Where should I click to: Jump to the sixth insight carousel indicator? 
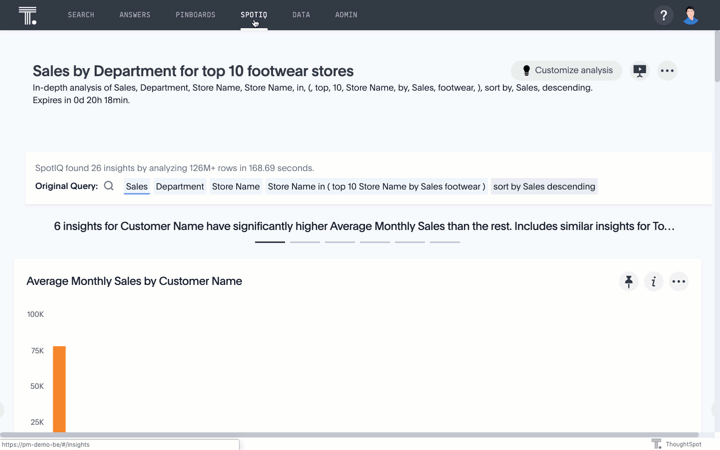click(444, 242)
